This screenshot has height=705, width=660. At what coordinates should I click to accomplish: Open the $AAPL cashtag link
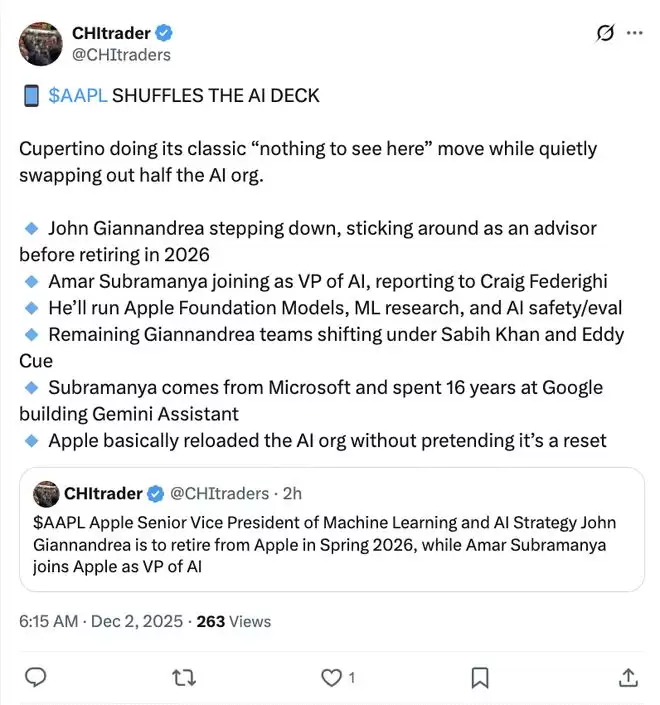click(78, 96)
